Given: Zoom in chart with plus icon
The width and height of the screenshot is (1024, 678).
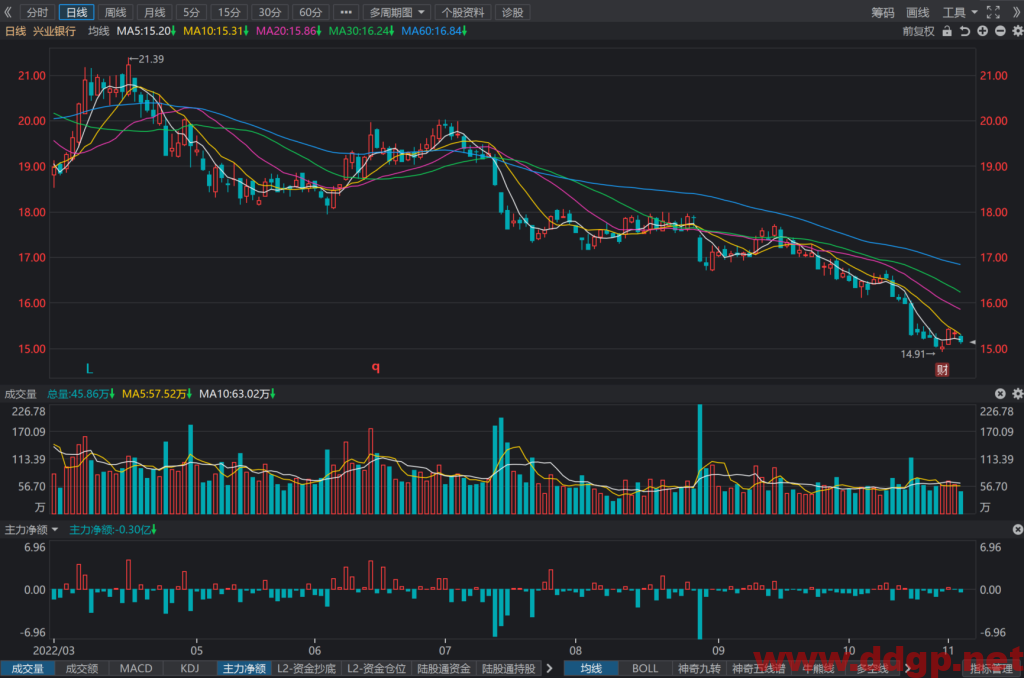Looking at the screenshot, I should [982, 31].
